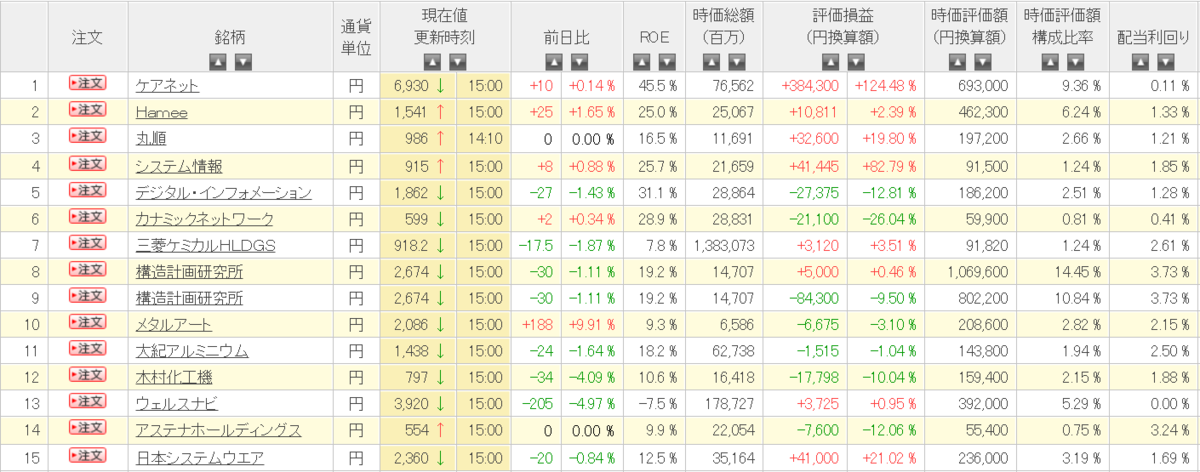Select メタルアート change value +9.91 %
The image size is (1200, 472).
(590, 325)
